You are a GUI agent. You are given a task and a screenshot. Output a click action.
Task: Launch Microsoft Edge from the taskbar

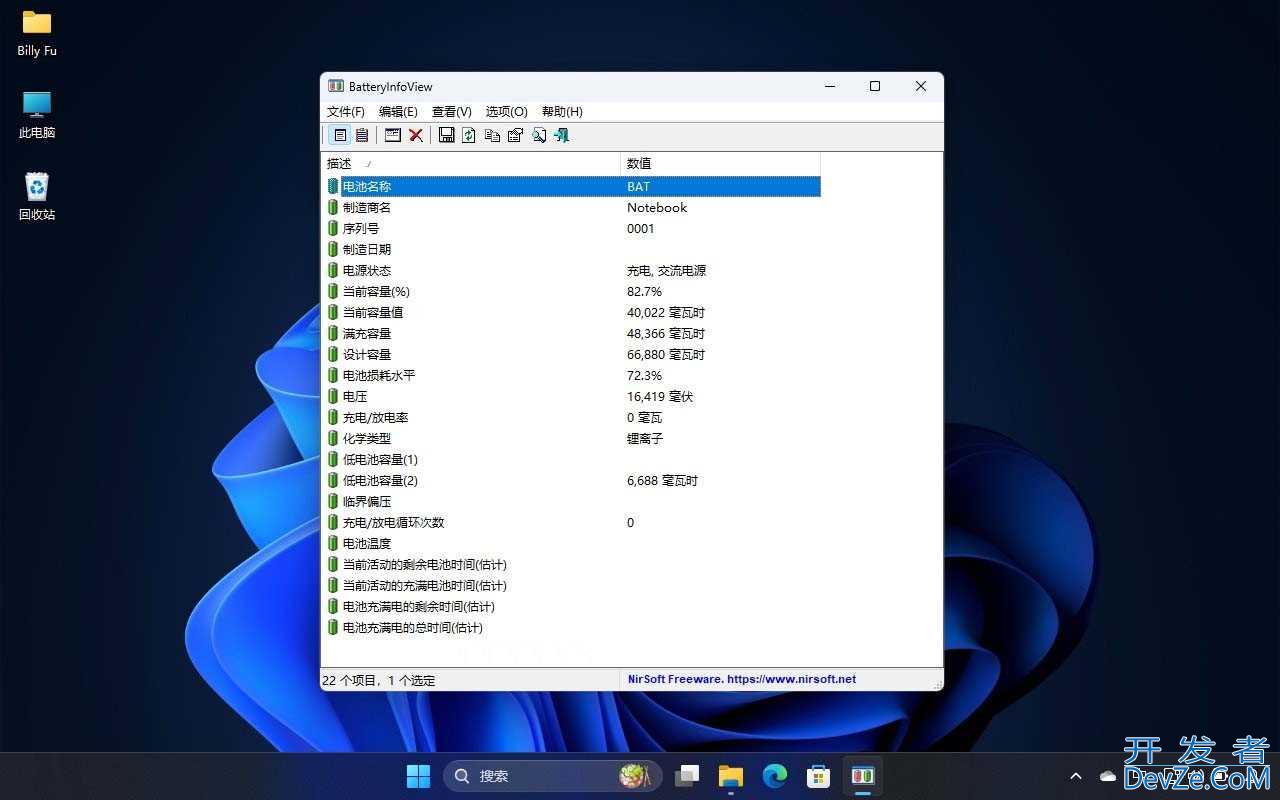[x=775, y=775]
